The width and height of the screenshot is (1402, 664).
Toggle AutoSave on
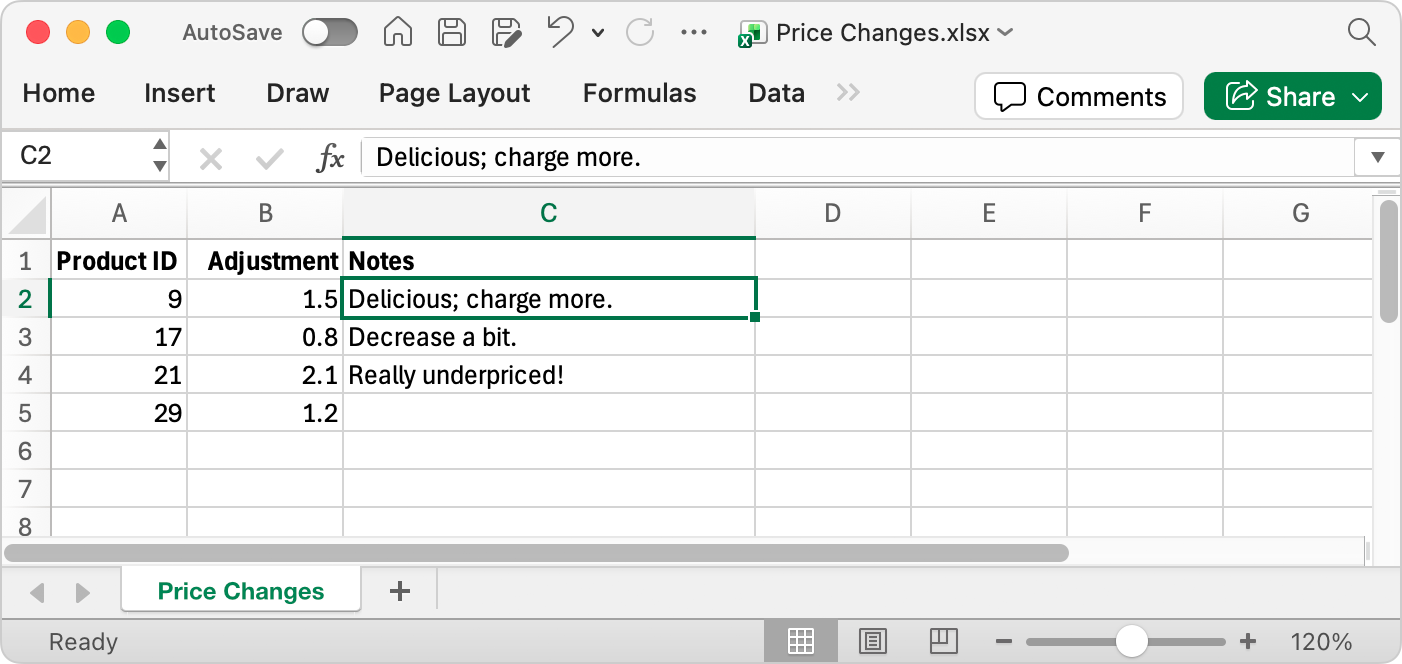point(330,32)
